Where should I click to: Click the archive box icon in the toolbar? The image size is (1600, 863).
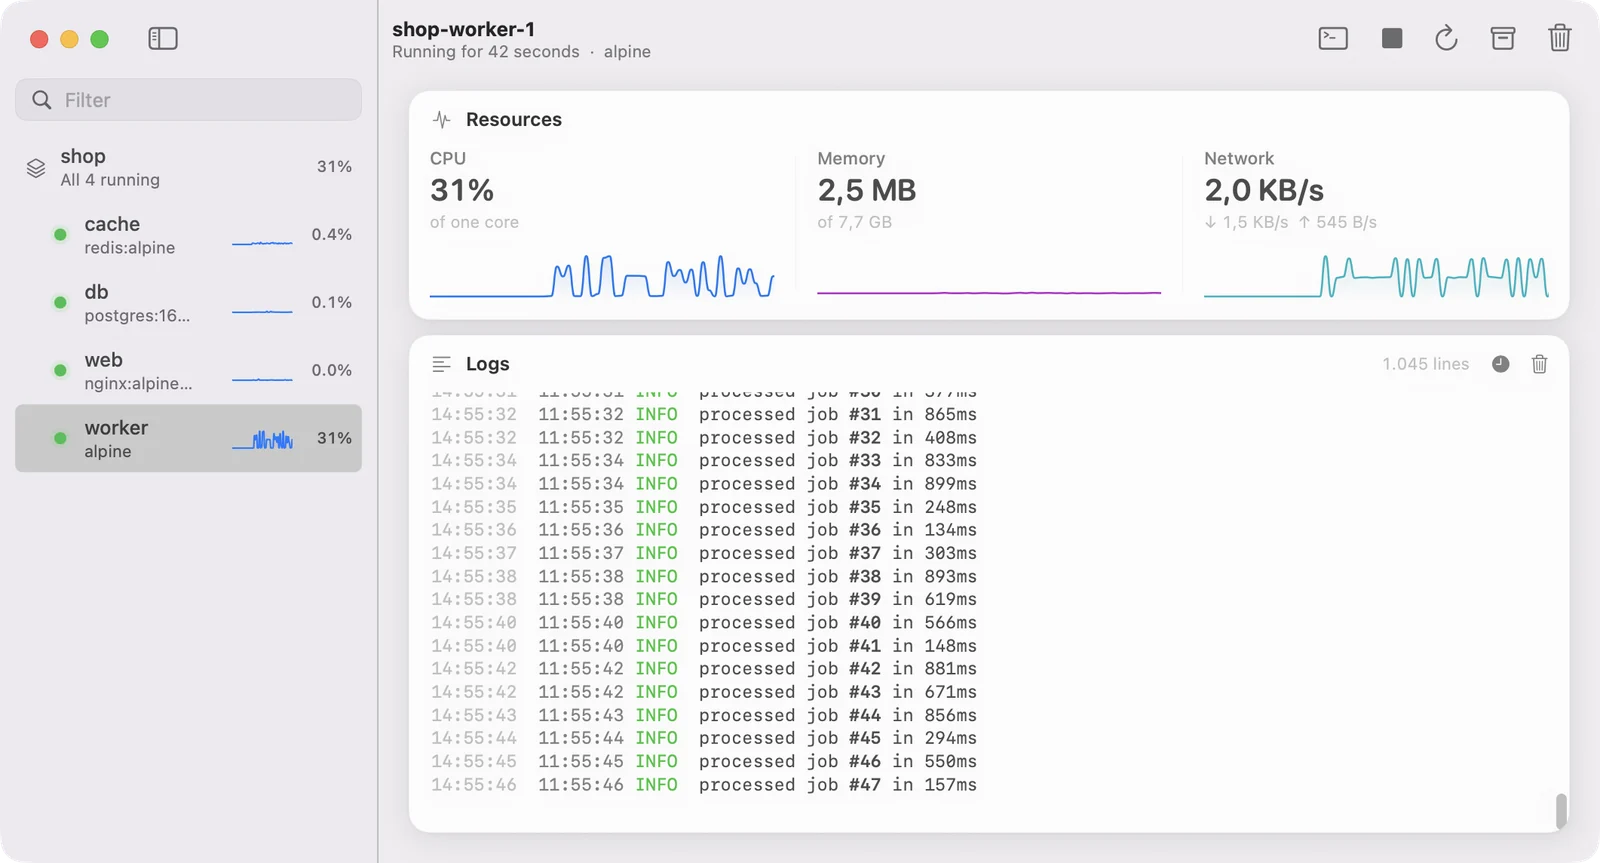point(1502,39)
